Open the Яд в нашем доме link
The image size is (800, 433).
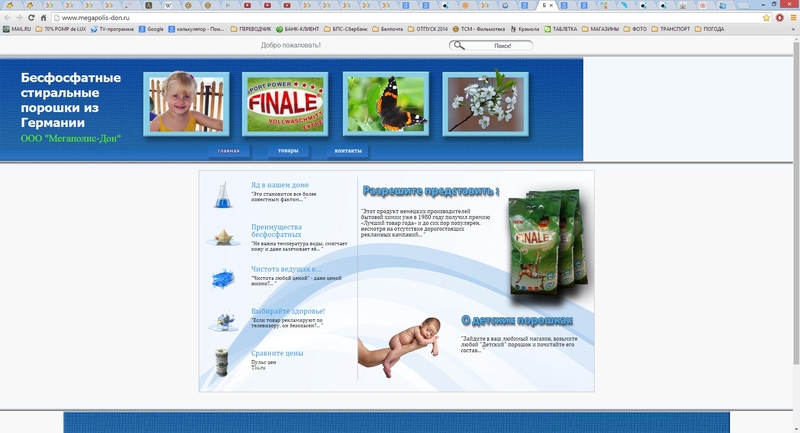tap(279, 185)
